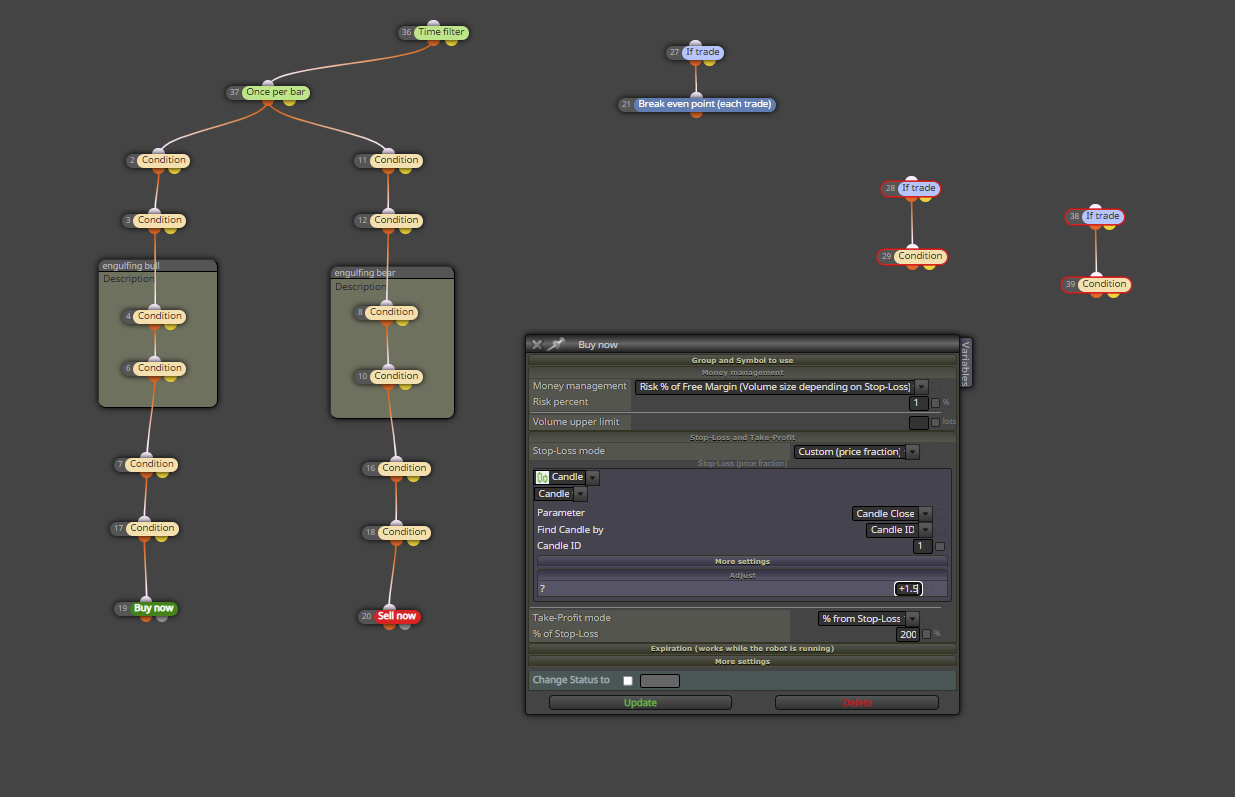The height and width of the screenshot is (797, 1235).
Task: Toggle the Candle ID checkbox
Action: pyautogui.click(x=939, y=546)
